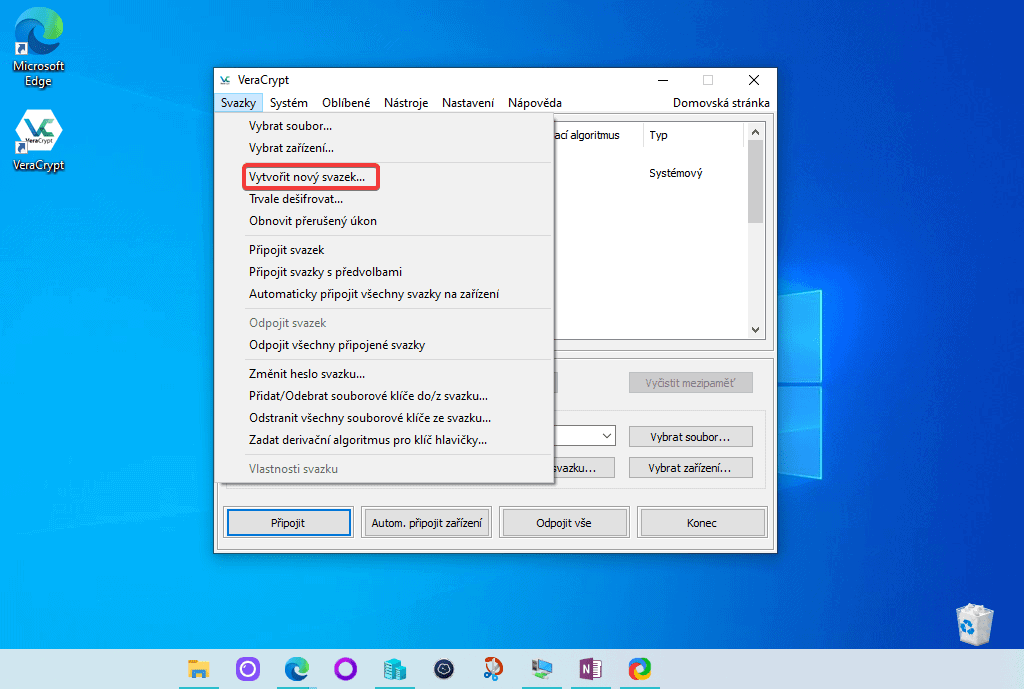Select Vytvořit nový svazek... menu entry
This screenshot has height=689, width=1024.
(x=384, y=177)
